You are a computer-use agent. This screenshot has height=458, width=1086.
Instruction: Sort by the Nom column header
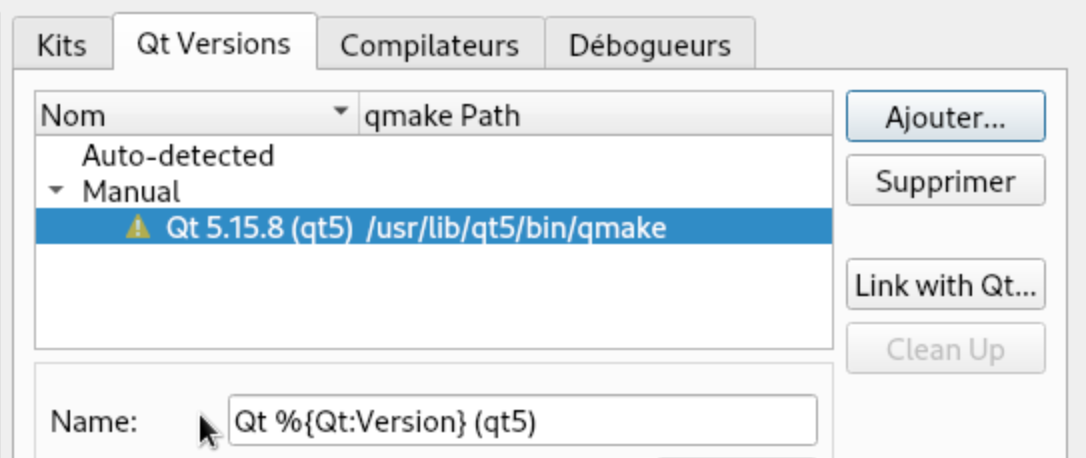[x=180, y=115]
